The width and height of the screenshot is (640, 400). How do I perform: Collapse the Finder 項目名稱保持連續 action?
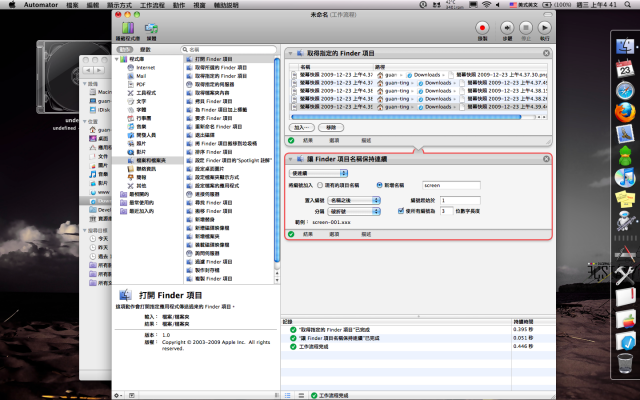(x=291, y=159)
